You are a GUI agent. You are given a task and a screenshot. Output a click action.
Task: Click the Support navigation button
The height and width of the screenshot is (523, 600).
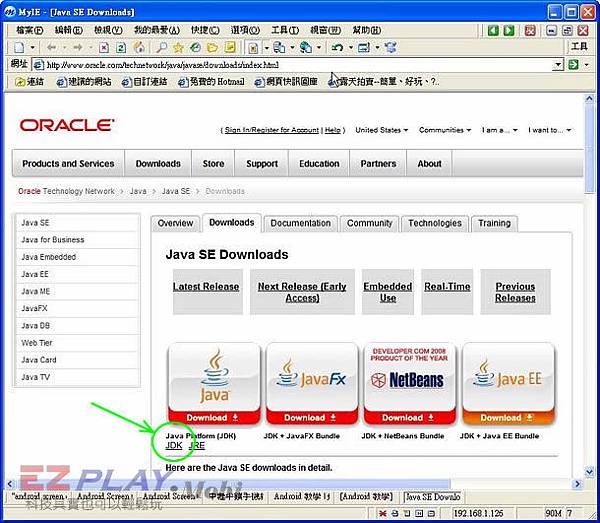click(262, 163)
